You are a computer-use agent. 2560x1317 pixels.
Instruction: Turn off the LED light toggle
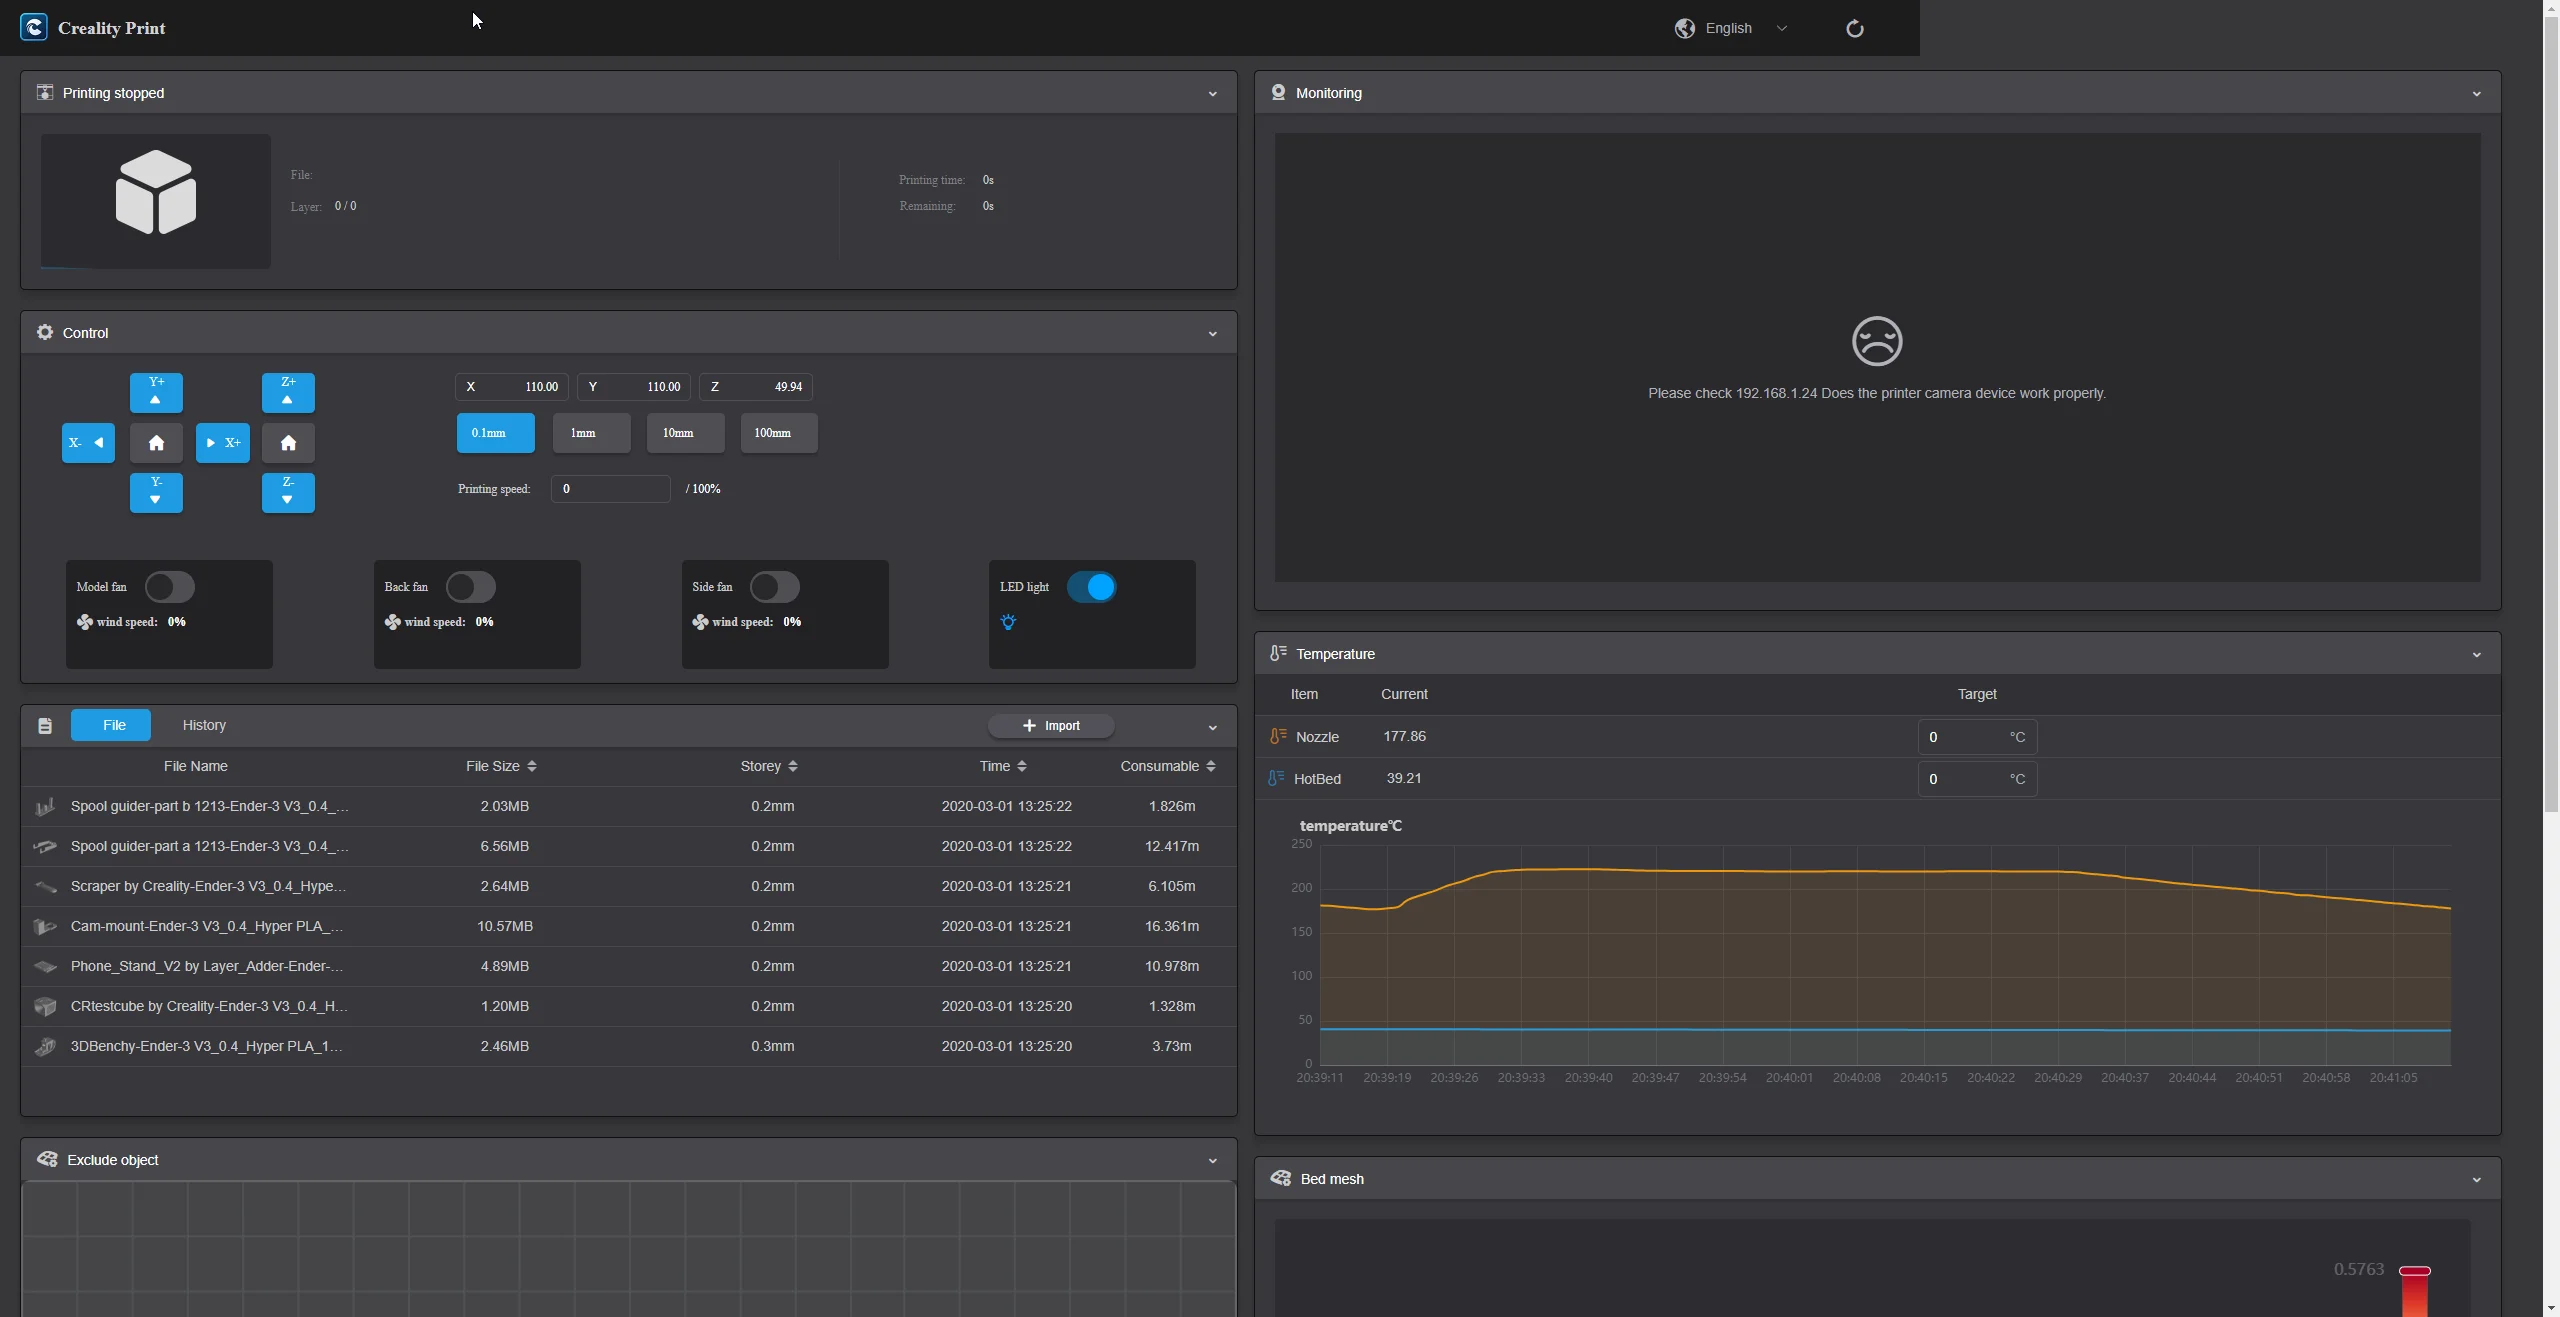[1091, 587]
